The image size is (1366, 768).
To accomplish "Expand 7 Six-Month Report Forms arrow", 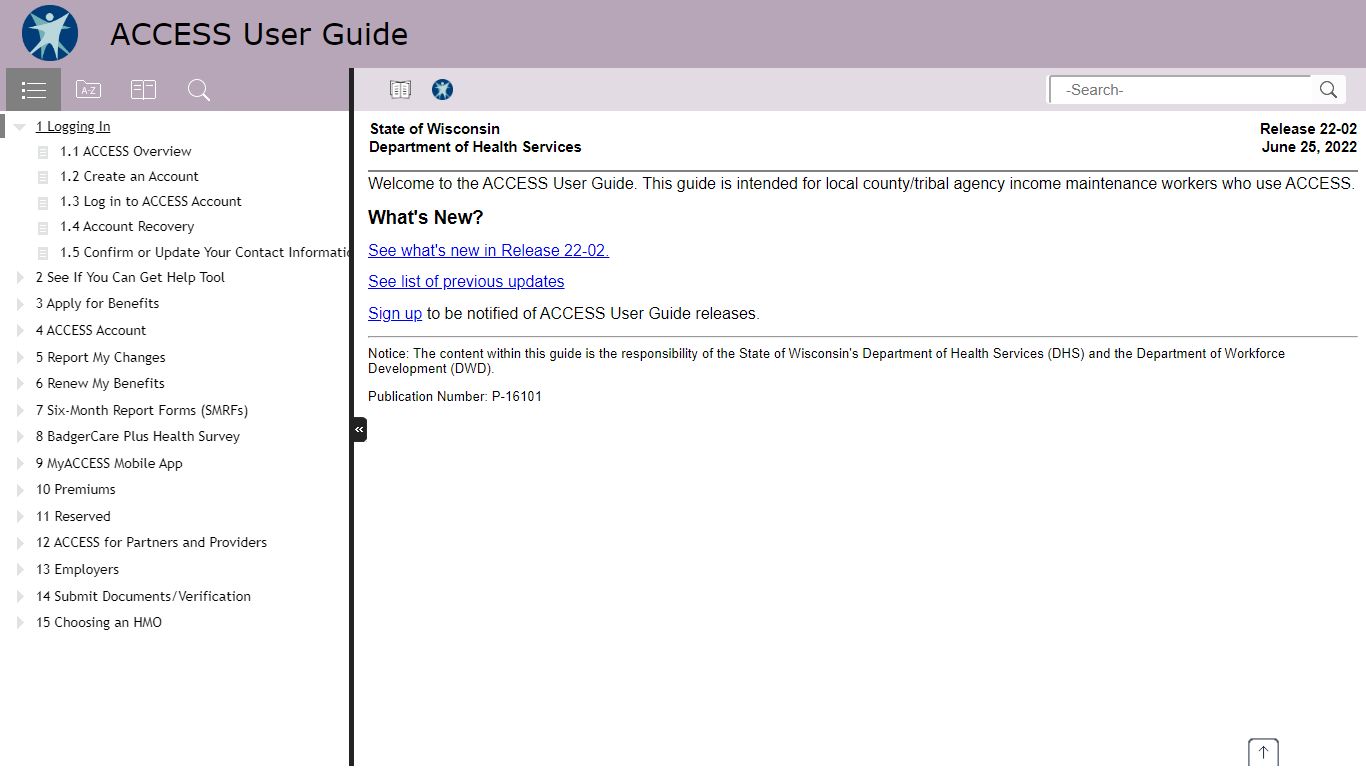I will point(20,411).
